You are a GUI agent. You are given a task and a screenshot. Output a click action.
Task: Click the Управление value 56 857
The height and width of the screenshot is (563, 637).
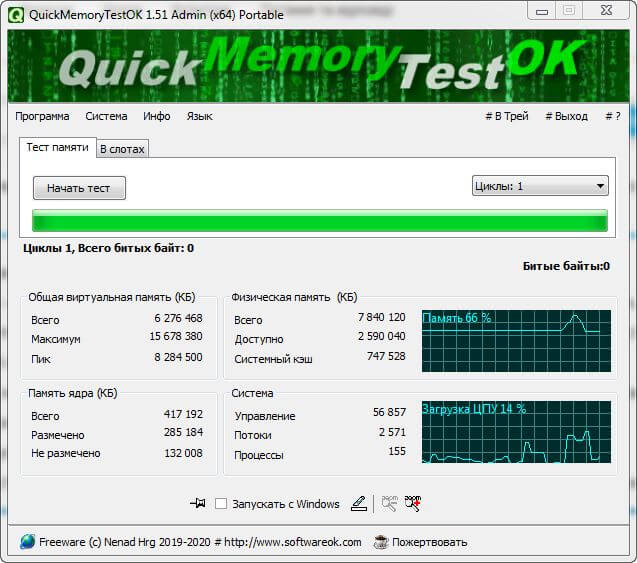tap(389, 412)
